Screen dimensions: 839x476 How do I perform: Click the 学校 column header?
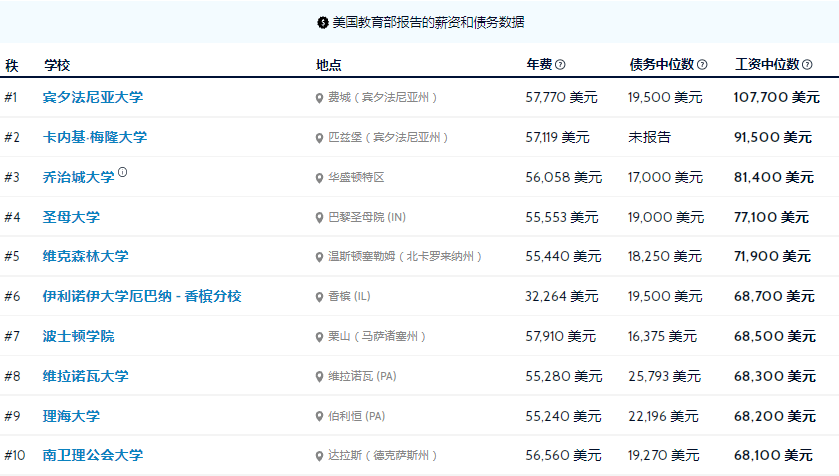[x=57, y=65]
